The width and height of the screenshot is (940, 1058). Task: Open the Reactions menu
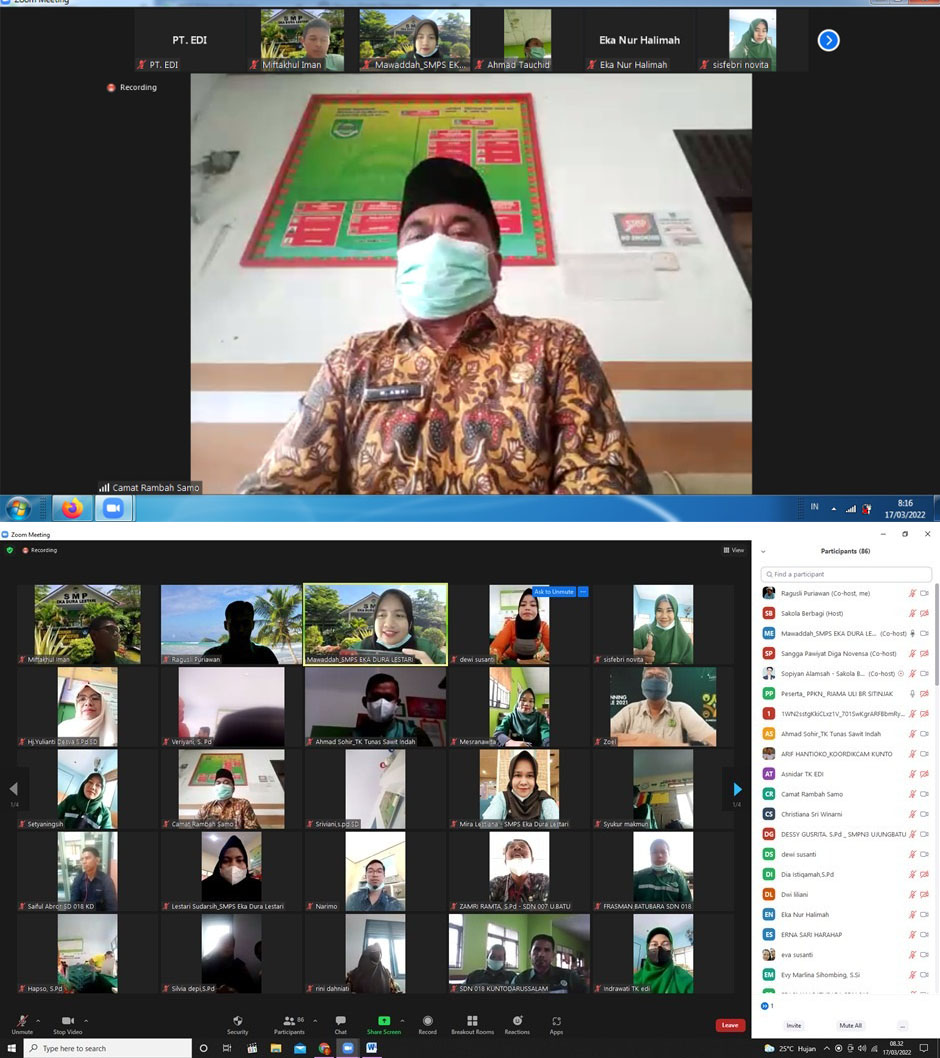coord(517,1024)
